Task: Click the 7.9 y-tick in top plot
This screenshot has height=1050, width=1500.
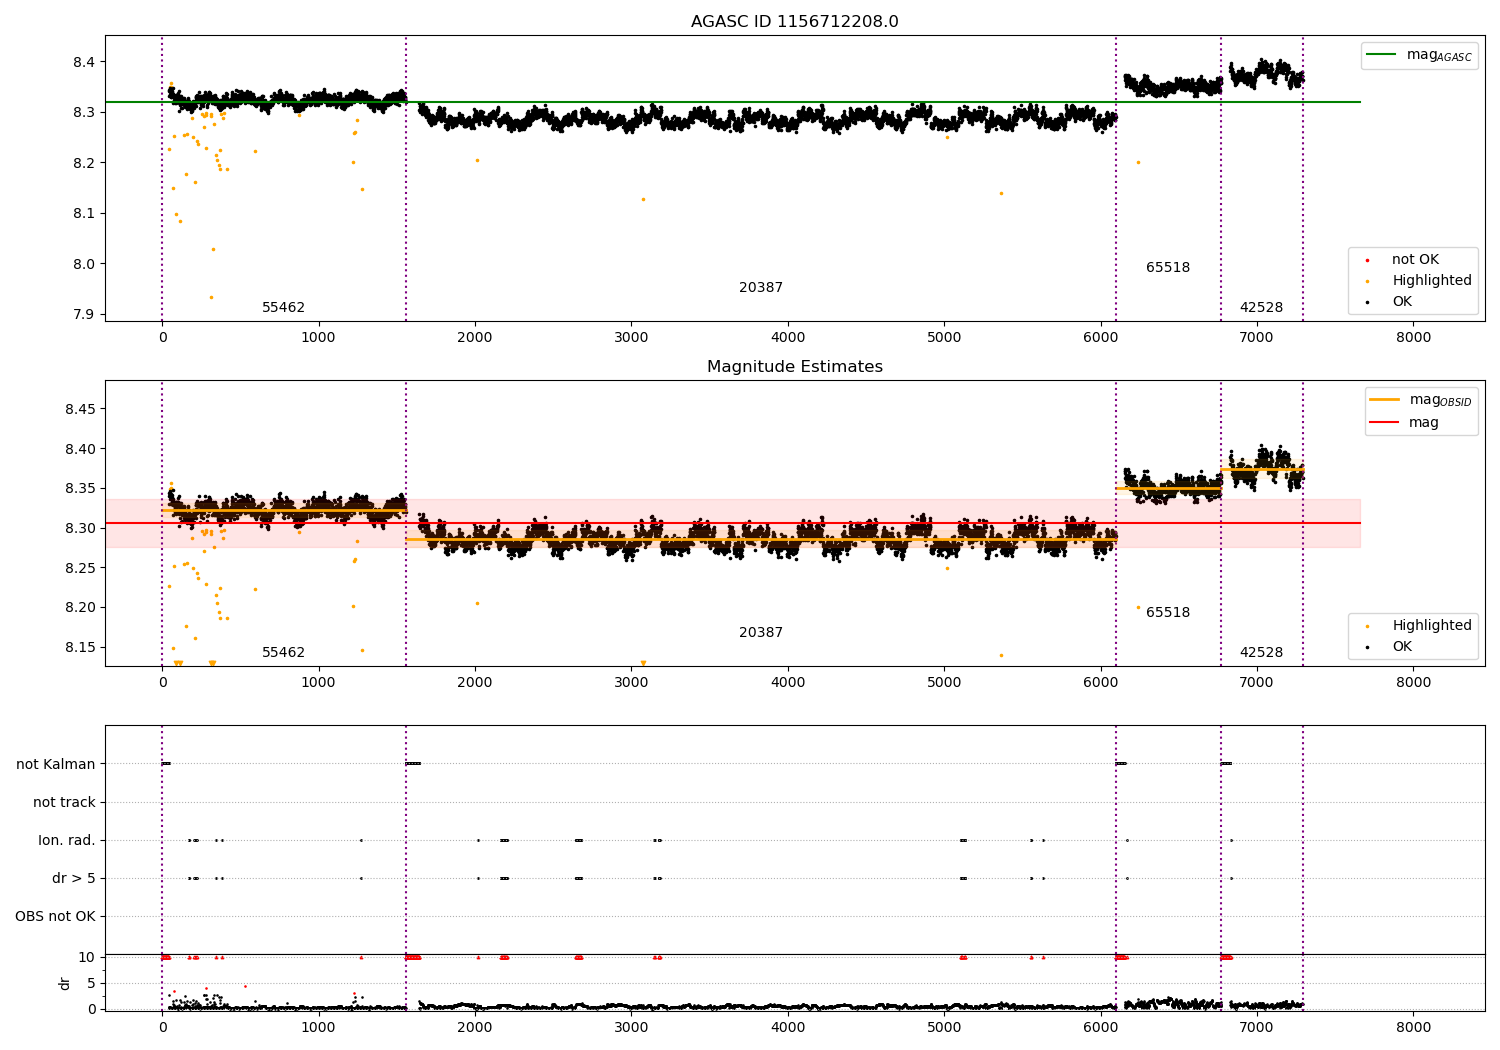Action: click(x=85, y=315)
